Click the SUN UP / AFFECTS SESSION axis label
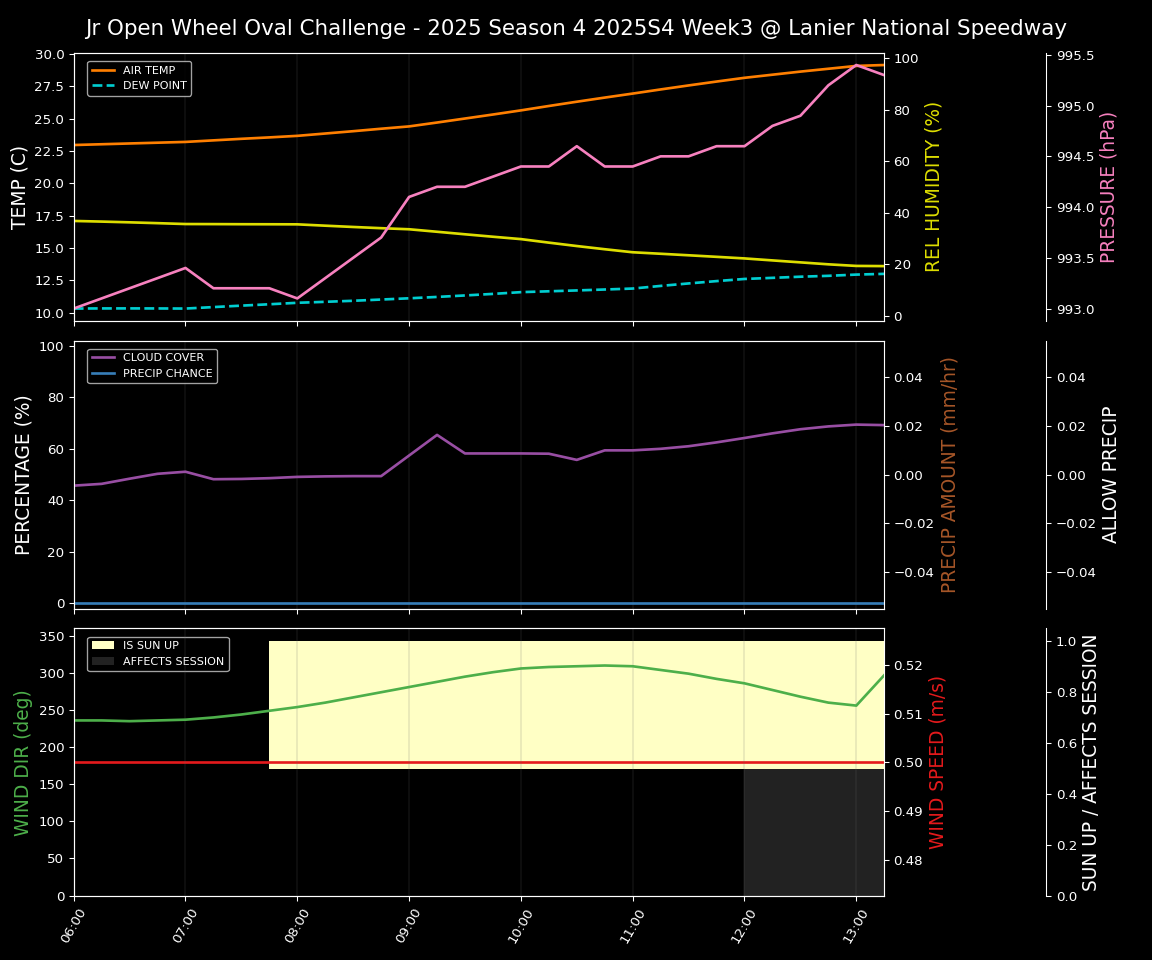The width and height of the screenshot is (1152, 960). [x=1090, y=762]
